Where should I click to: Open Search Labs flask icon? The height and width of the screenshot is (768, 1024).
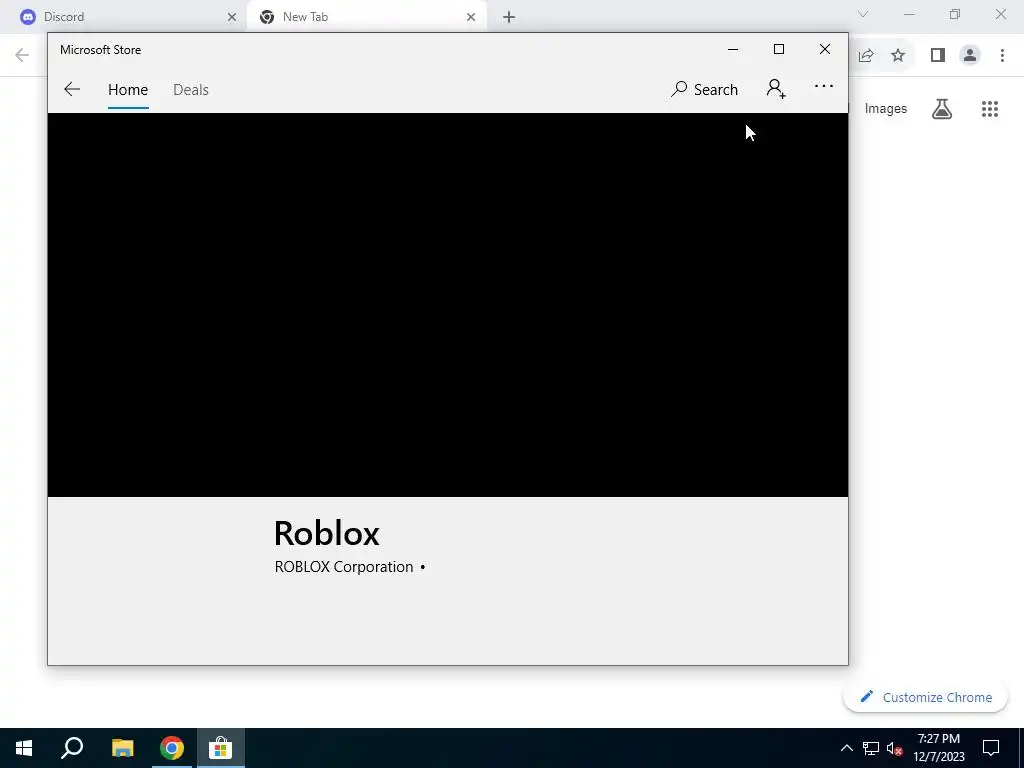942,108
